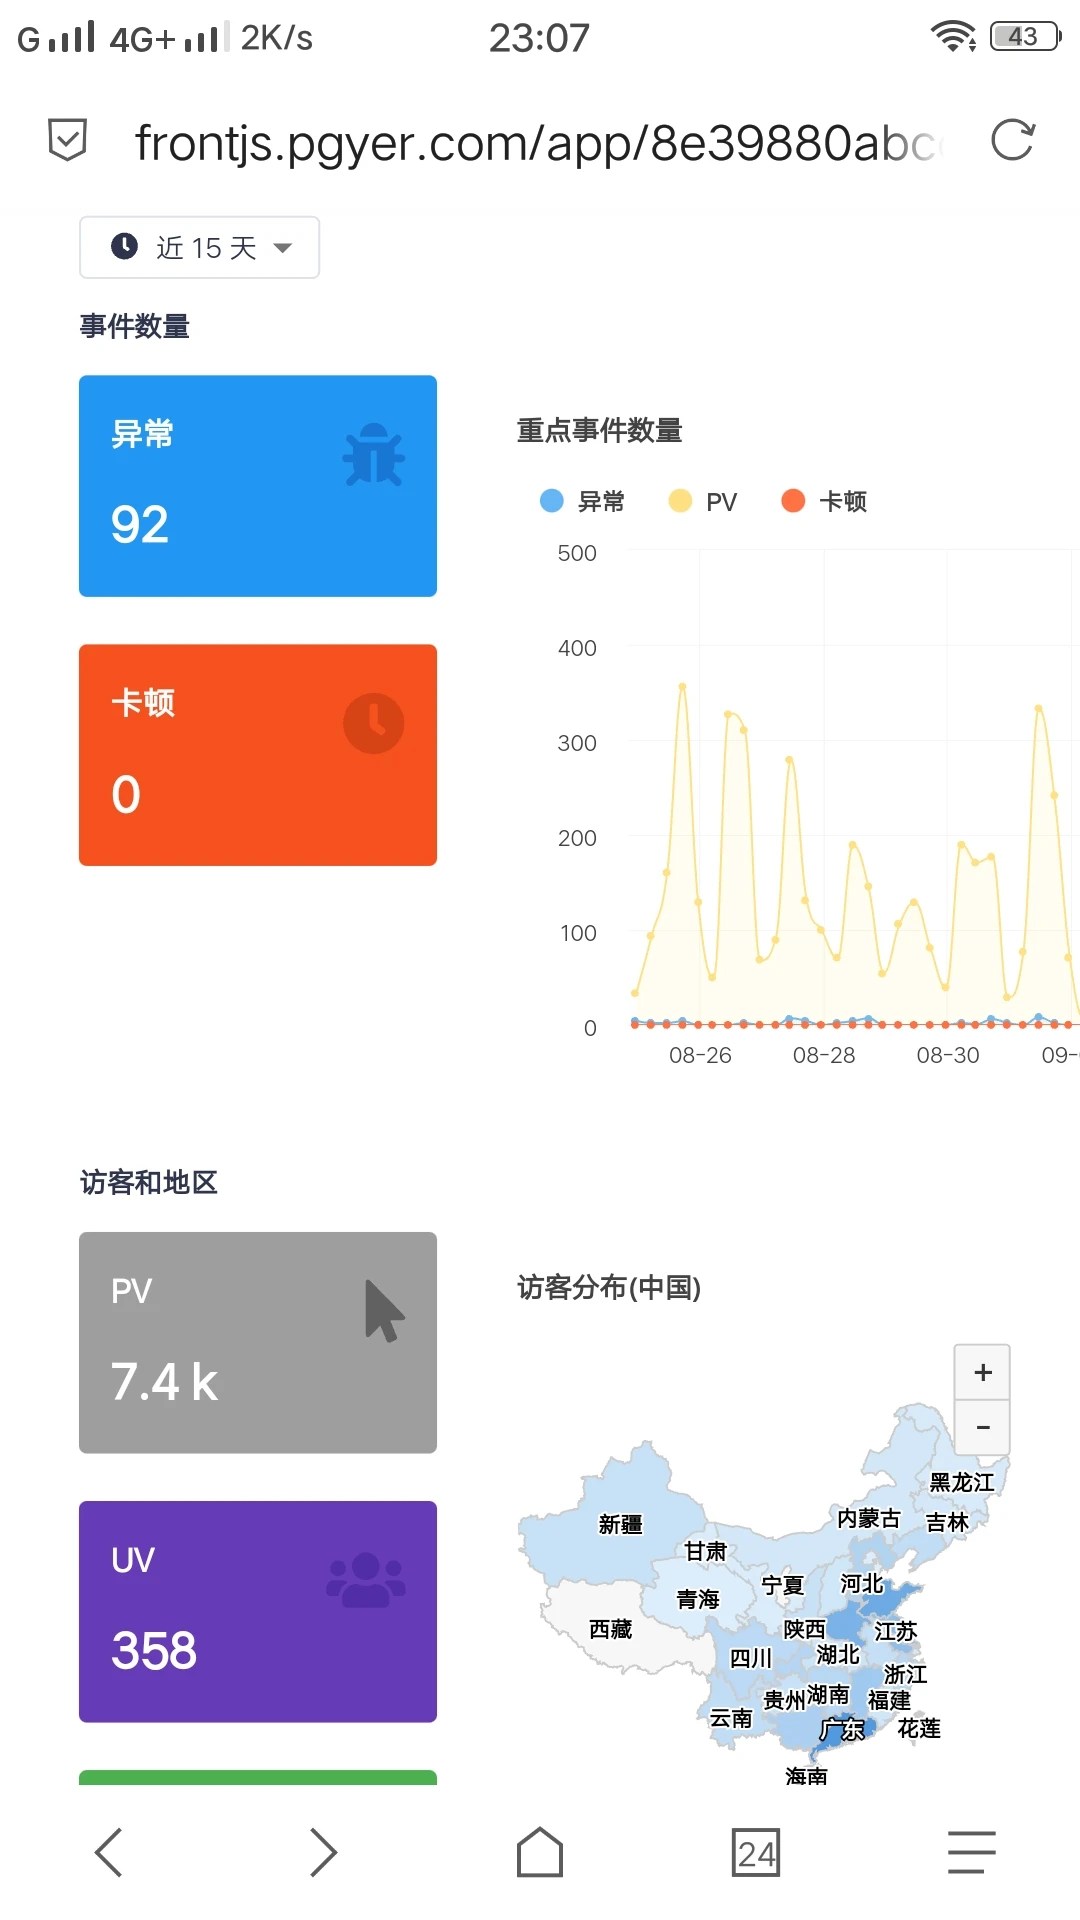Image resolution: width=1080 pixels, height=1920 pixels.
Task: Click the cursor icon on PV card
Action: coord(384,1311)
